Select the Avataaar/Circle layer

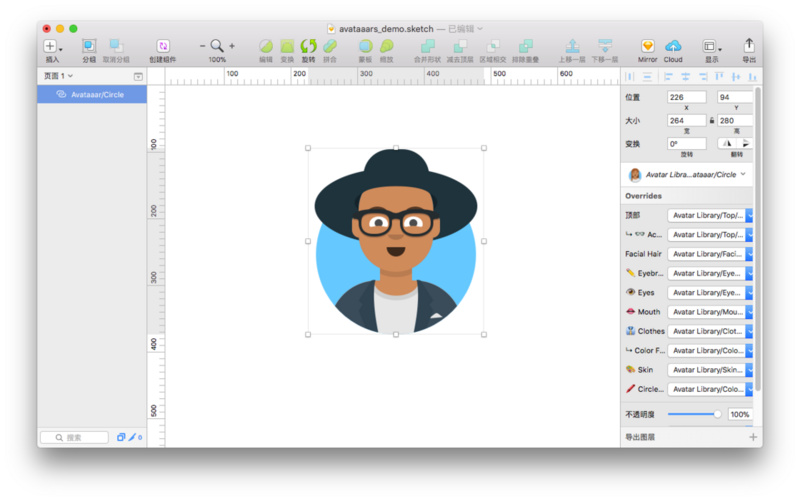click(92, 94)
